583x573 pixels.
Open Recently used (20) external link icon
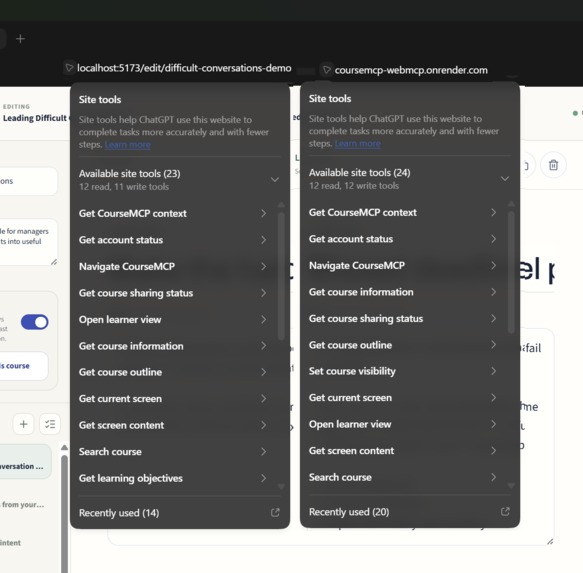505,512
